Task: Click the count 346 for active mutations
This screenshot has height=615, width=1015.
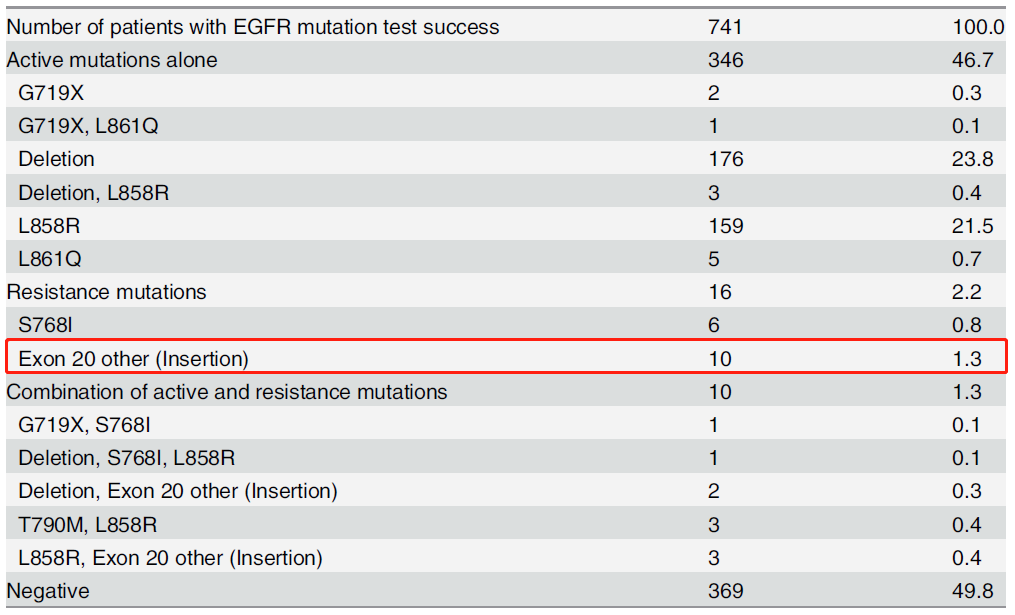Action: tap(725, 60)
